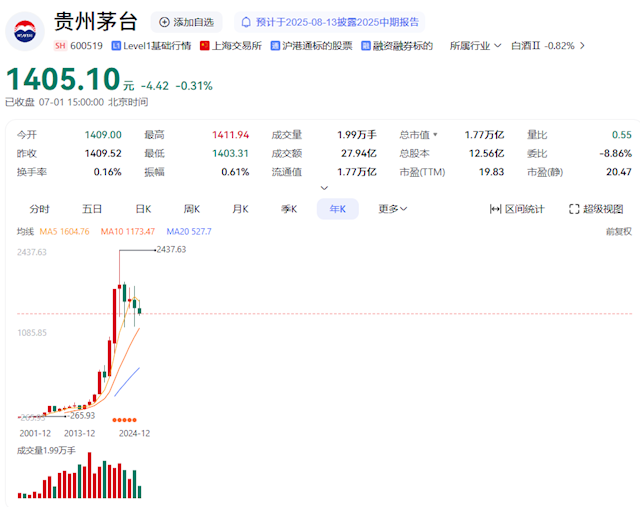
Task: Click the SH market badge
Action: pyautogui.click(x=60, y=46)
